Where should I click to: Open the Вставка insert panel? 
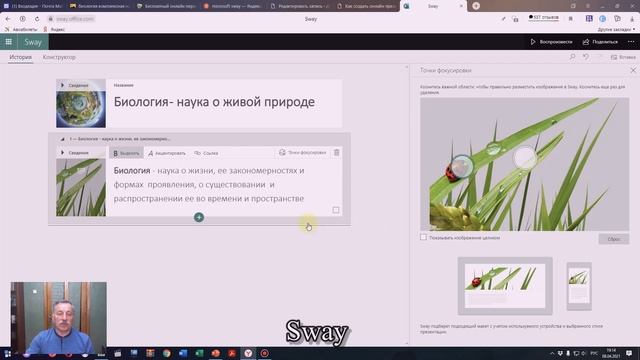[623, 57]
